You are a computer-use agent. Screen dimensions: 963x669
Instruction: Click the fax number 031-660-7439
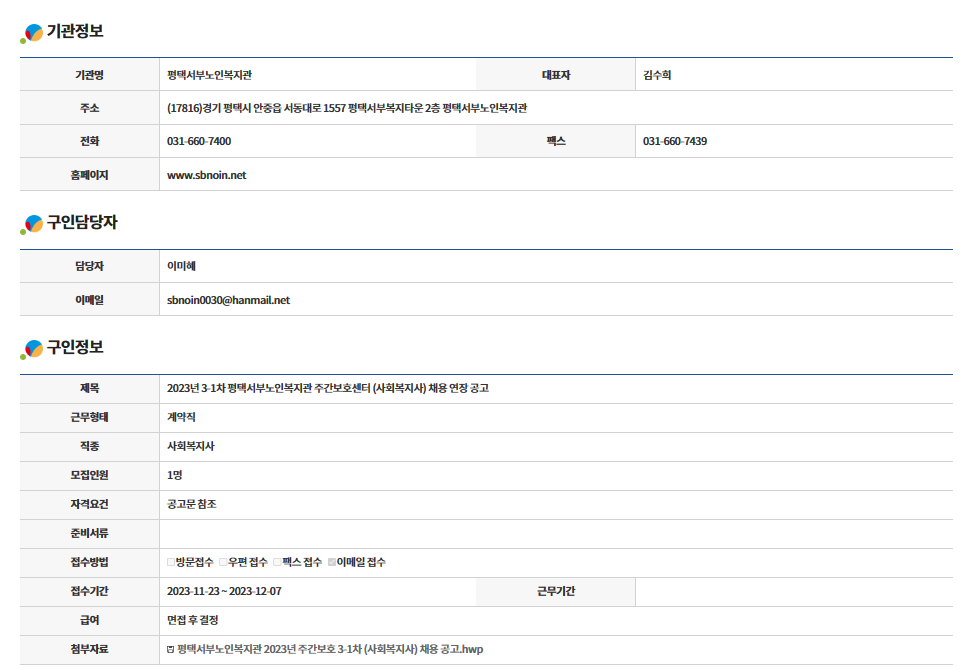[675, 141]
